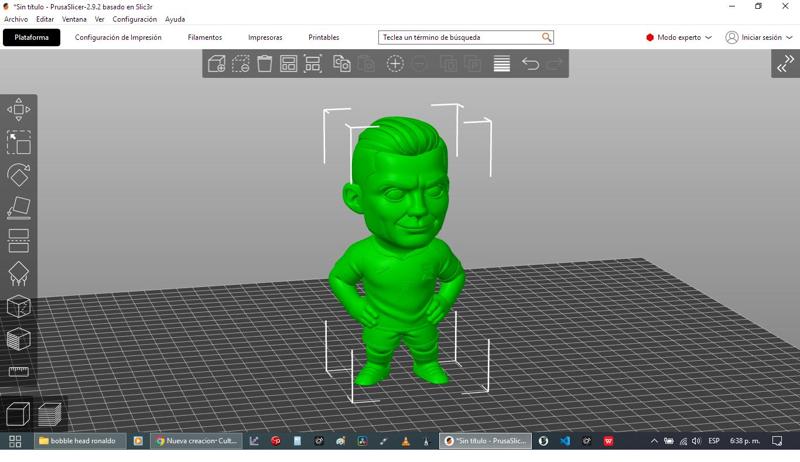Click the 6:38 p. m. clock
The image size is (800, 462).
coord(744,441)
